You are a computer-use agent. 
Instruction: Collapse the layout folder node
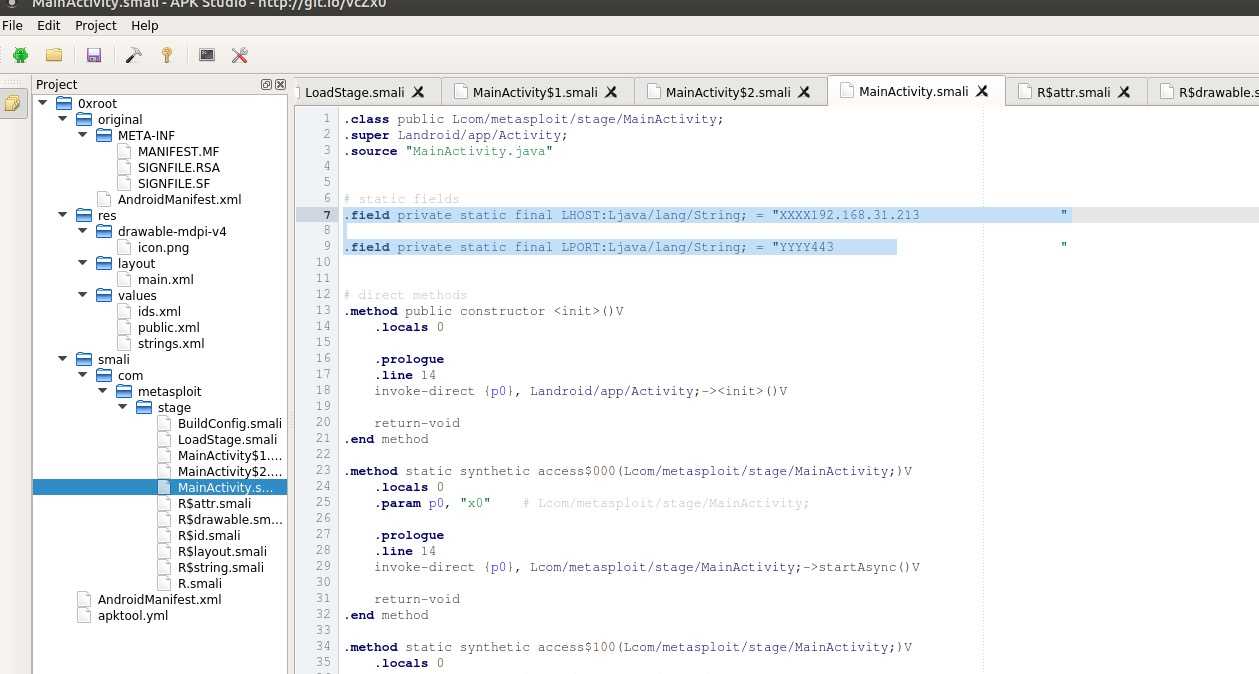point(83,263)
